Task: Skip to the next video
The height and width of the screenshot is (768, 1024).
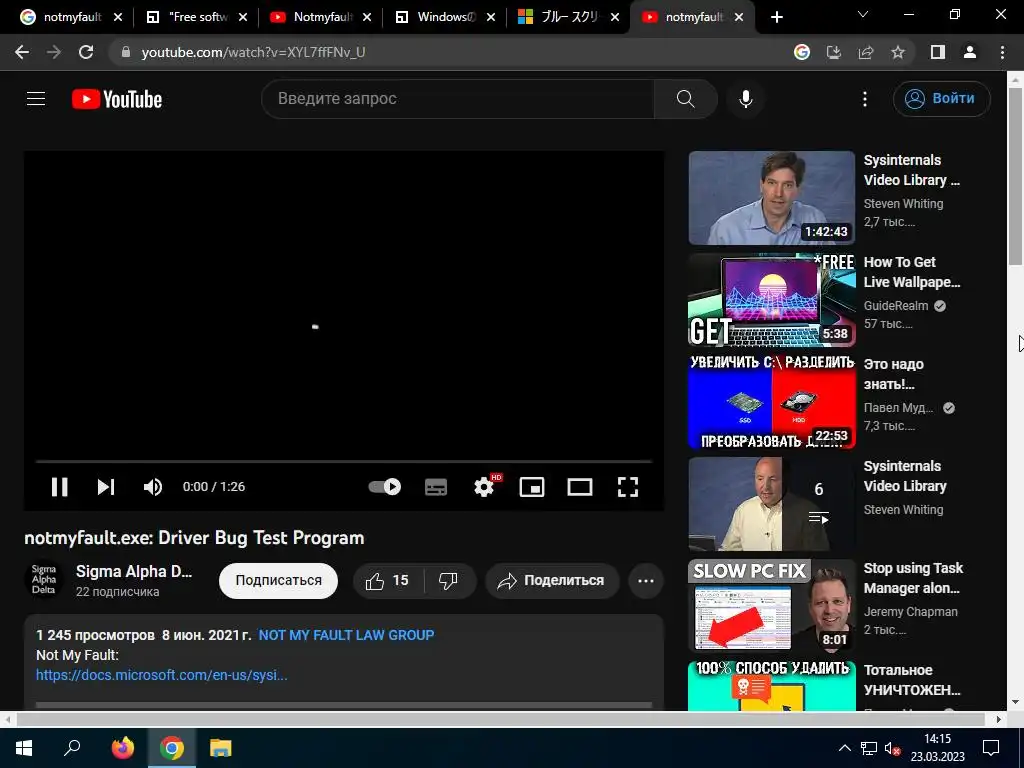Action: 106,487
